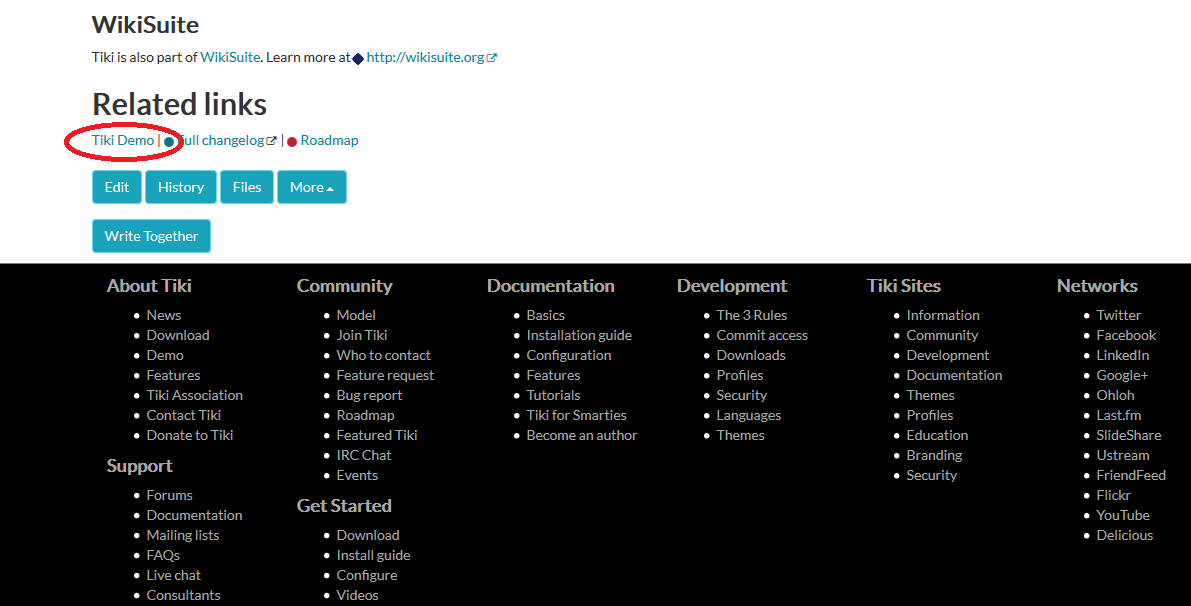Open SlideShare link
The image size is (1191, 606).
coord(1129,435)
